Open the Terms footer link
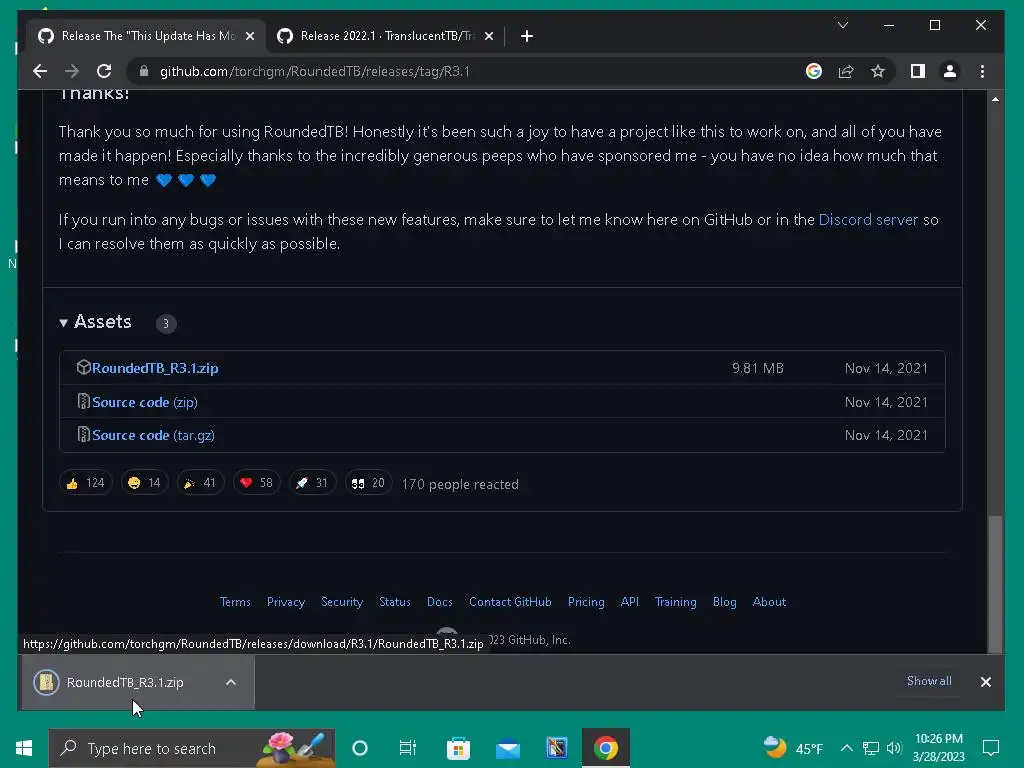 (235, 602)
